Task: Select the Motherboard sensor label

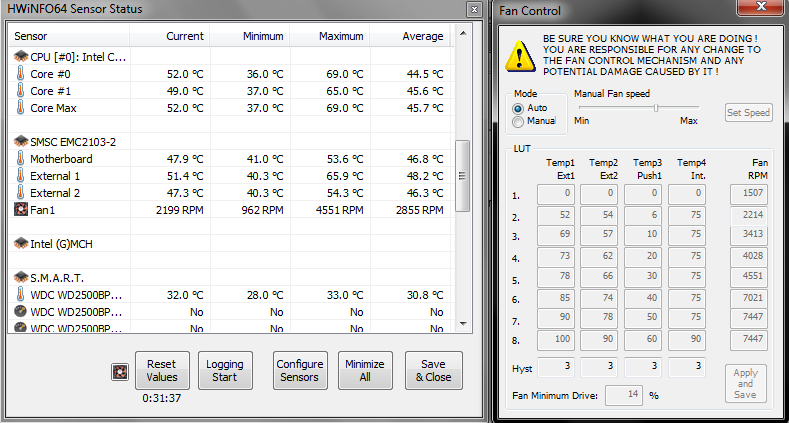Action: coord(61,159)
